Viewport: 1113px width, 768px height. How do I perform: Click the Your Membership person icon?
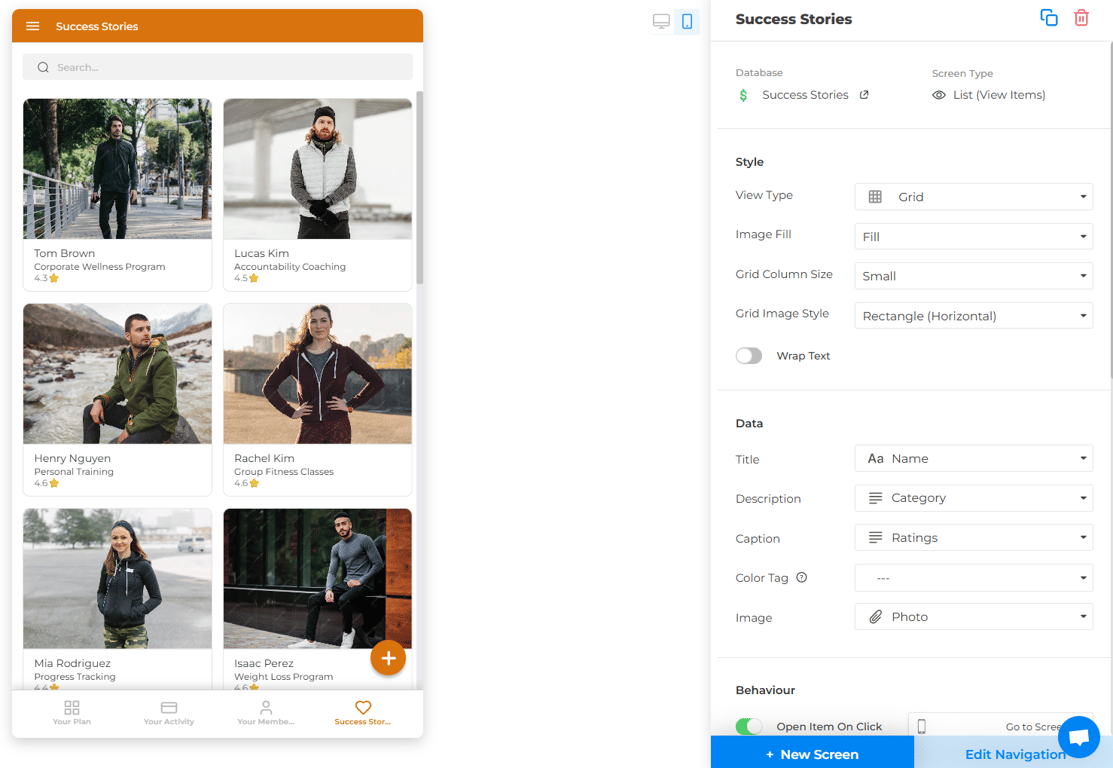point(265,707)
